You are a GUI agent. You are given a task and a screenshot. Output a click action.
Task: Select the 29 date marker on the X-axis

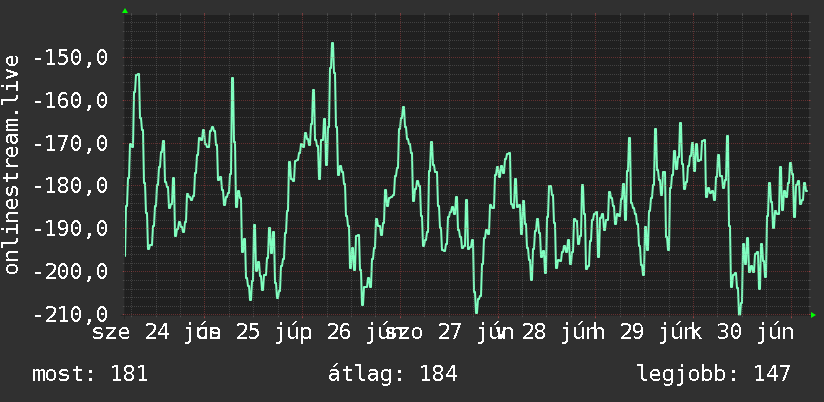click(632, 332)
